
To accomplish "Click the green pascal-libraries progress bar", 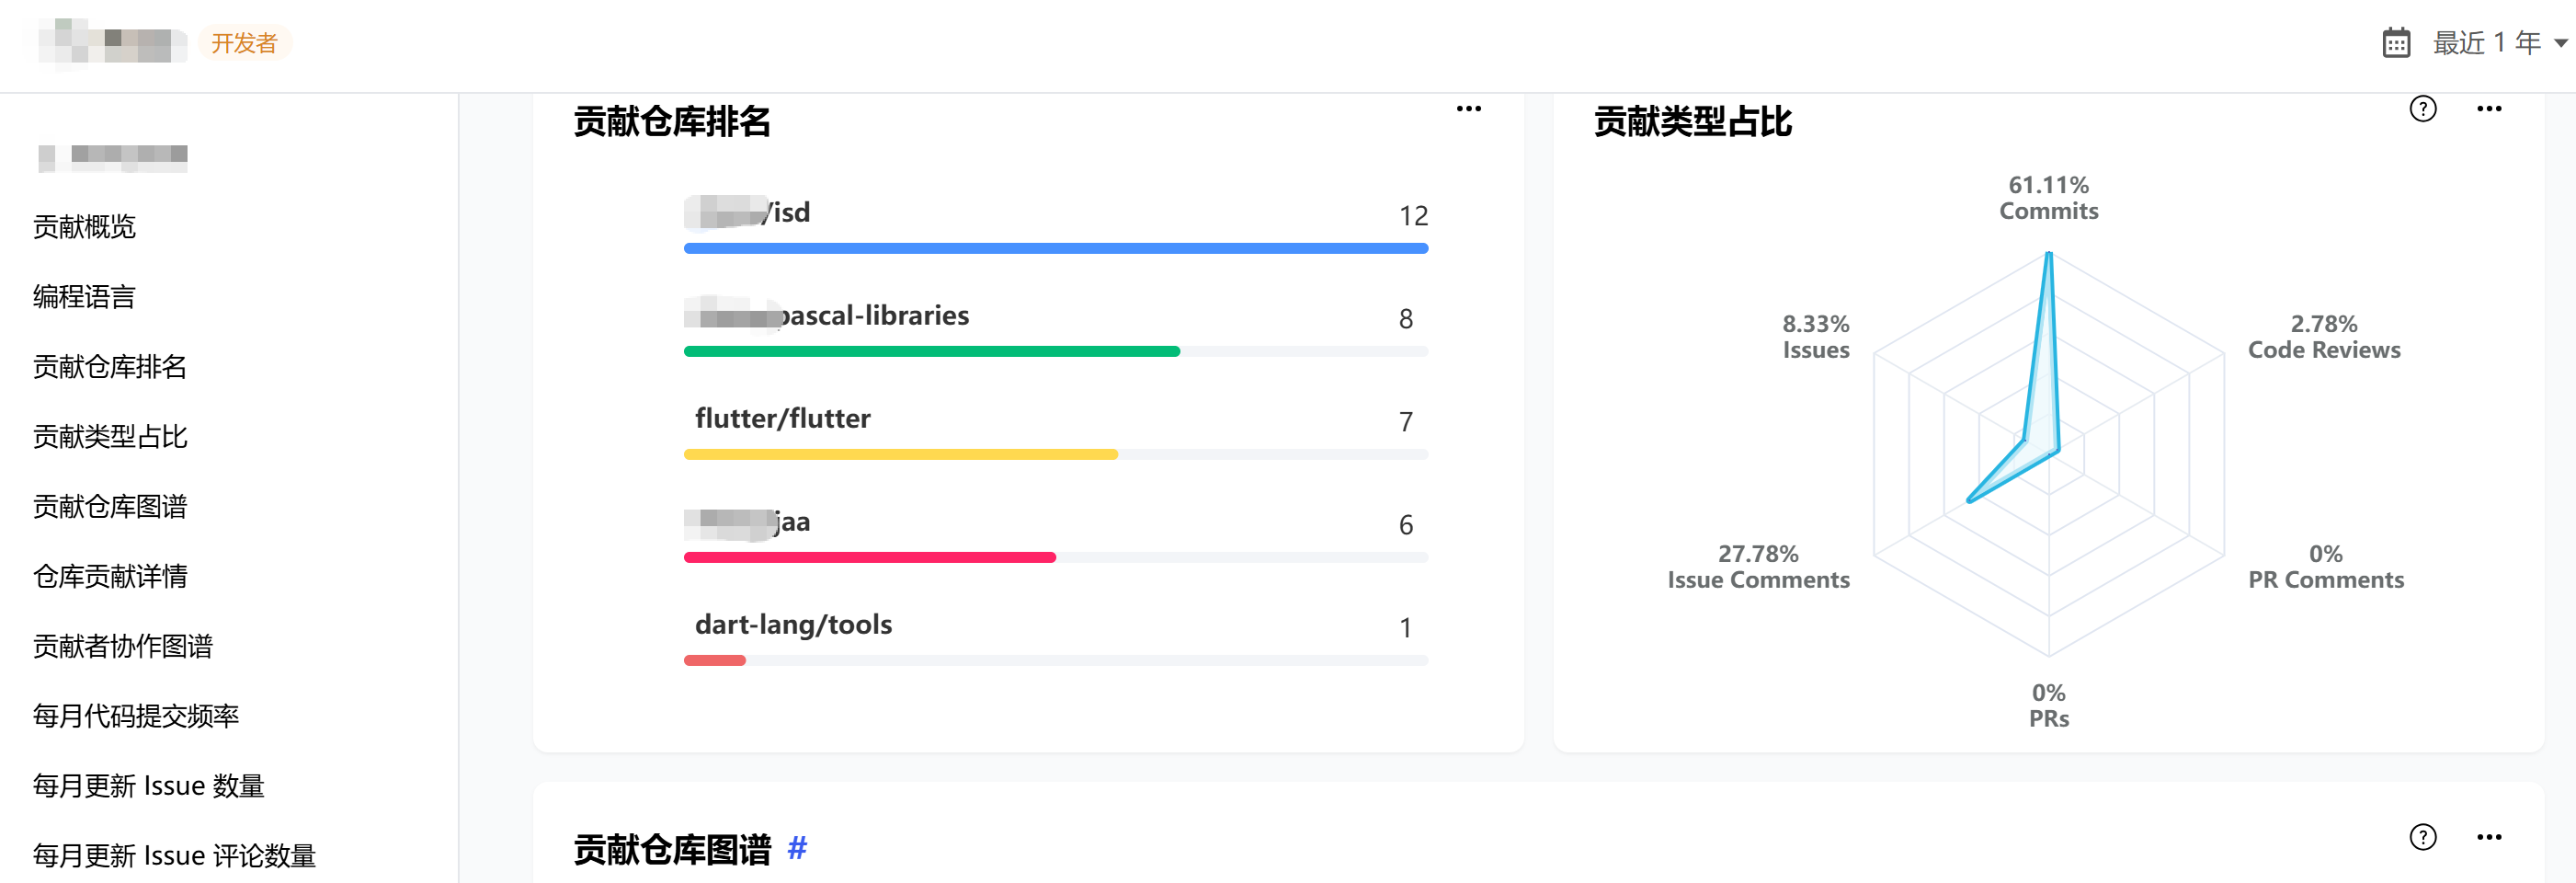I will click(931, 351).
